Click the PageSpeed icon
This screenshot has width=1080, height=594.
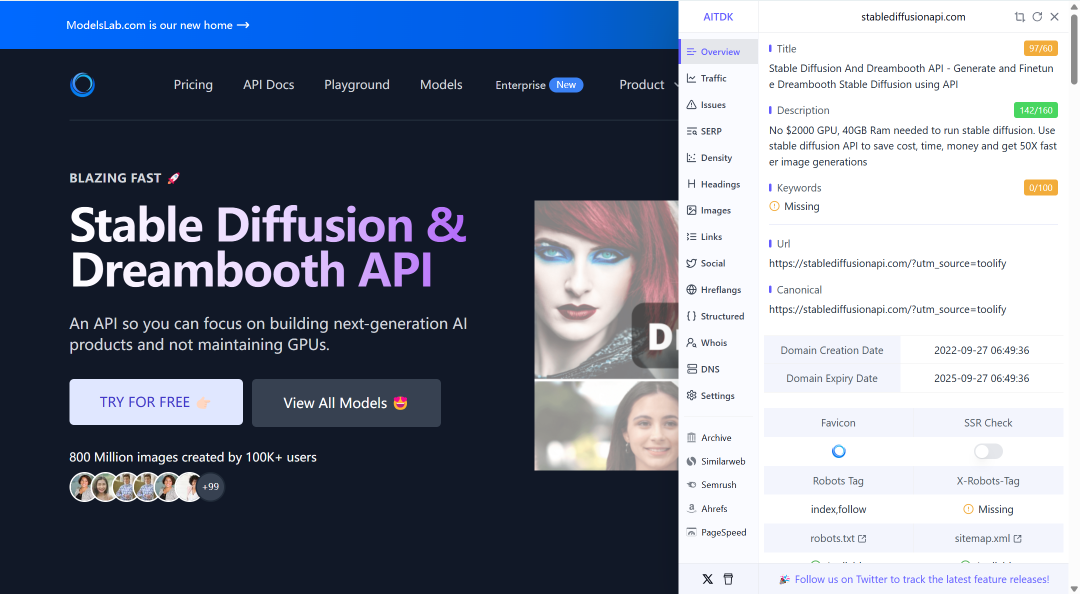(x=692, y=532)
